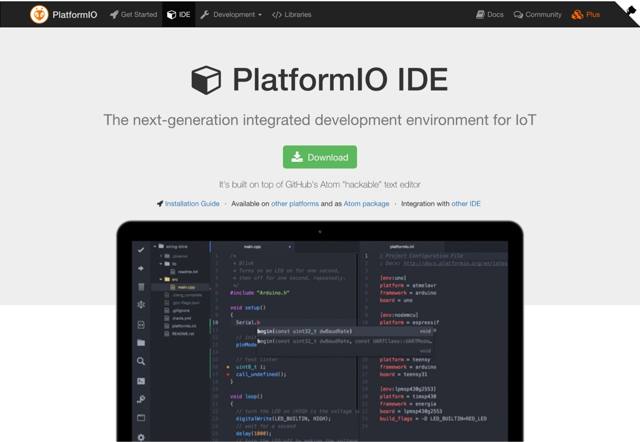This screenshot has width=640, height=442.
Task: Click the trash clean icon in IDE sidebar
Action: coord(141,287)
